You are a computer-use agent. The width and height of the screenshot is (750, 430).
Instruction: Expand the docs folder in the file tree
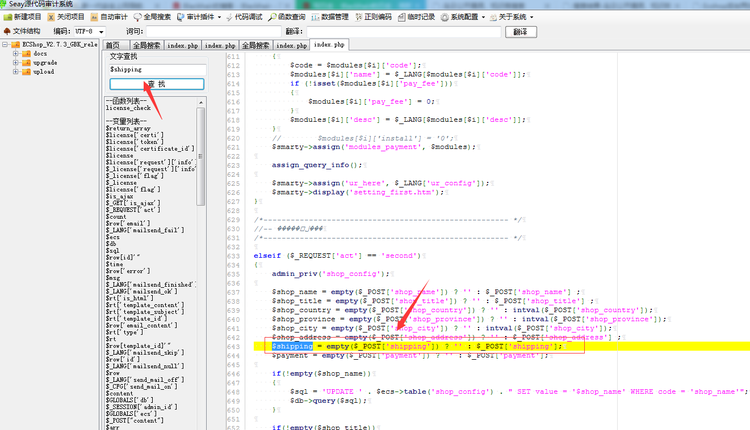(x=15, y=54)
